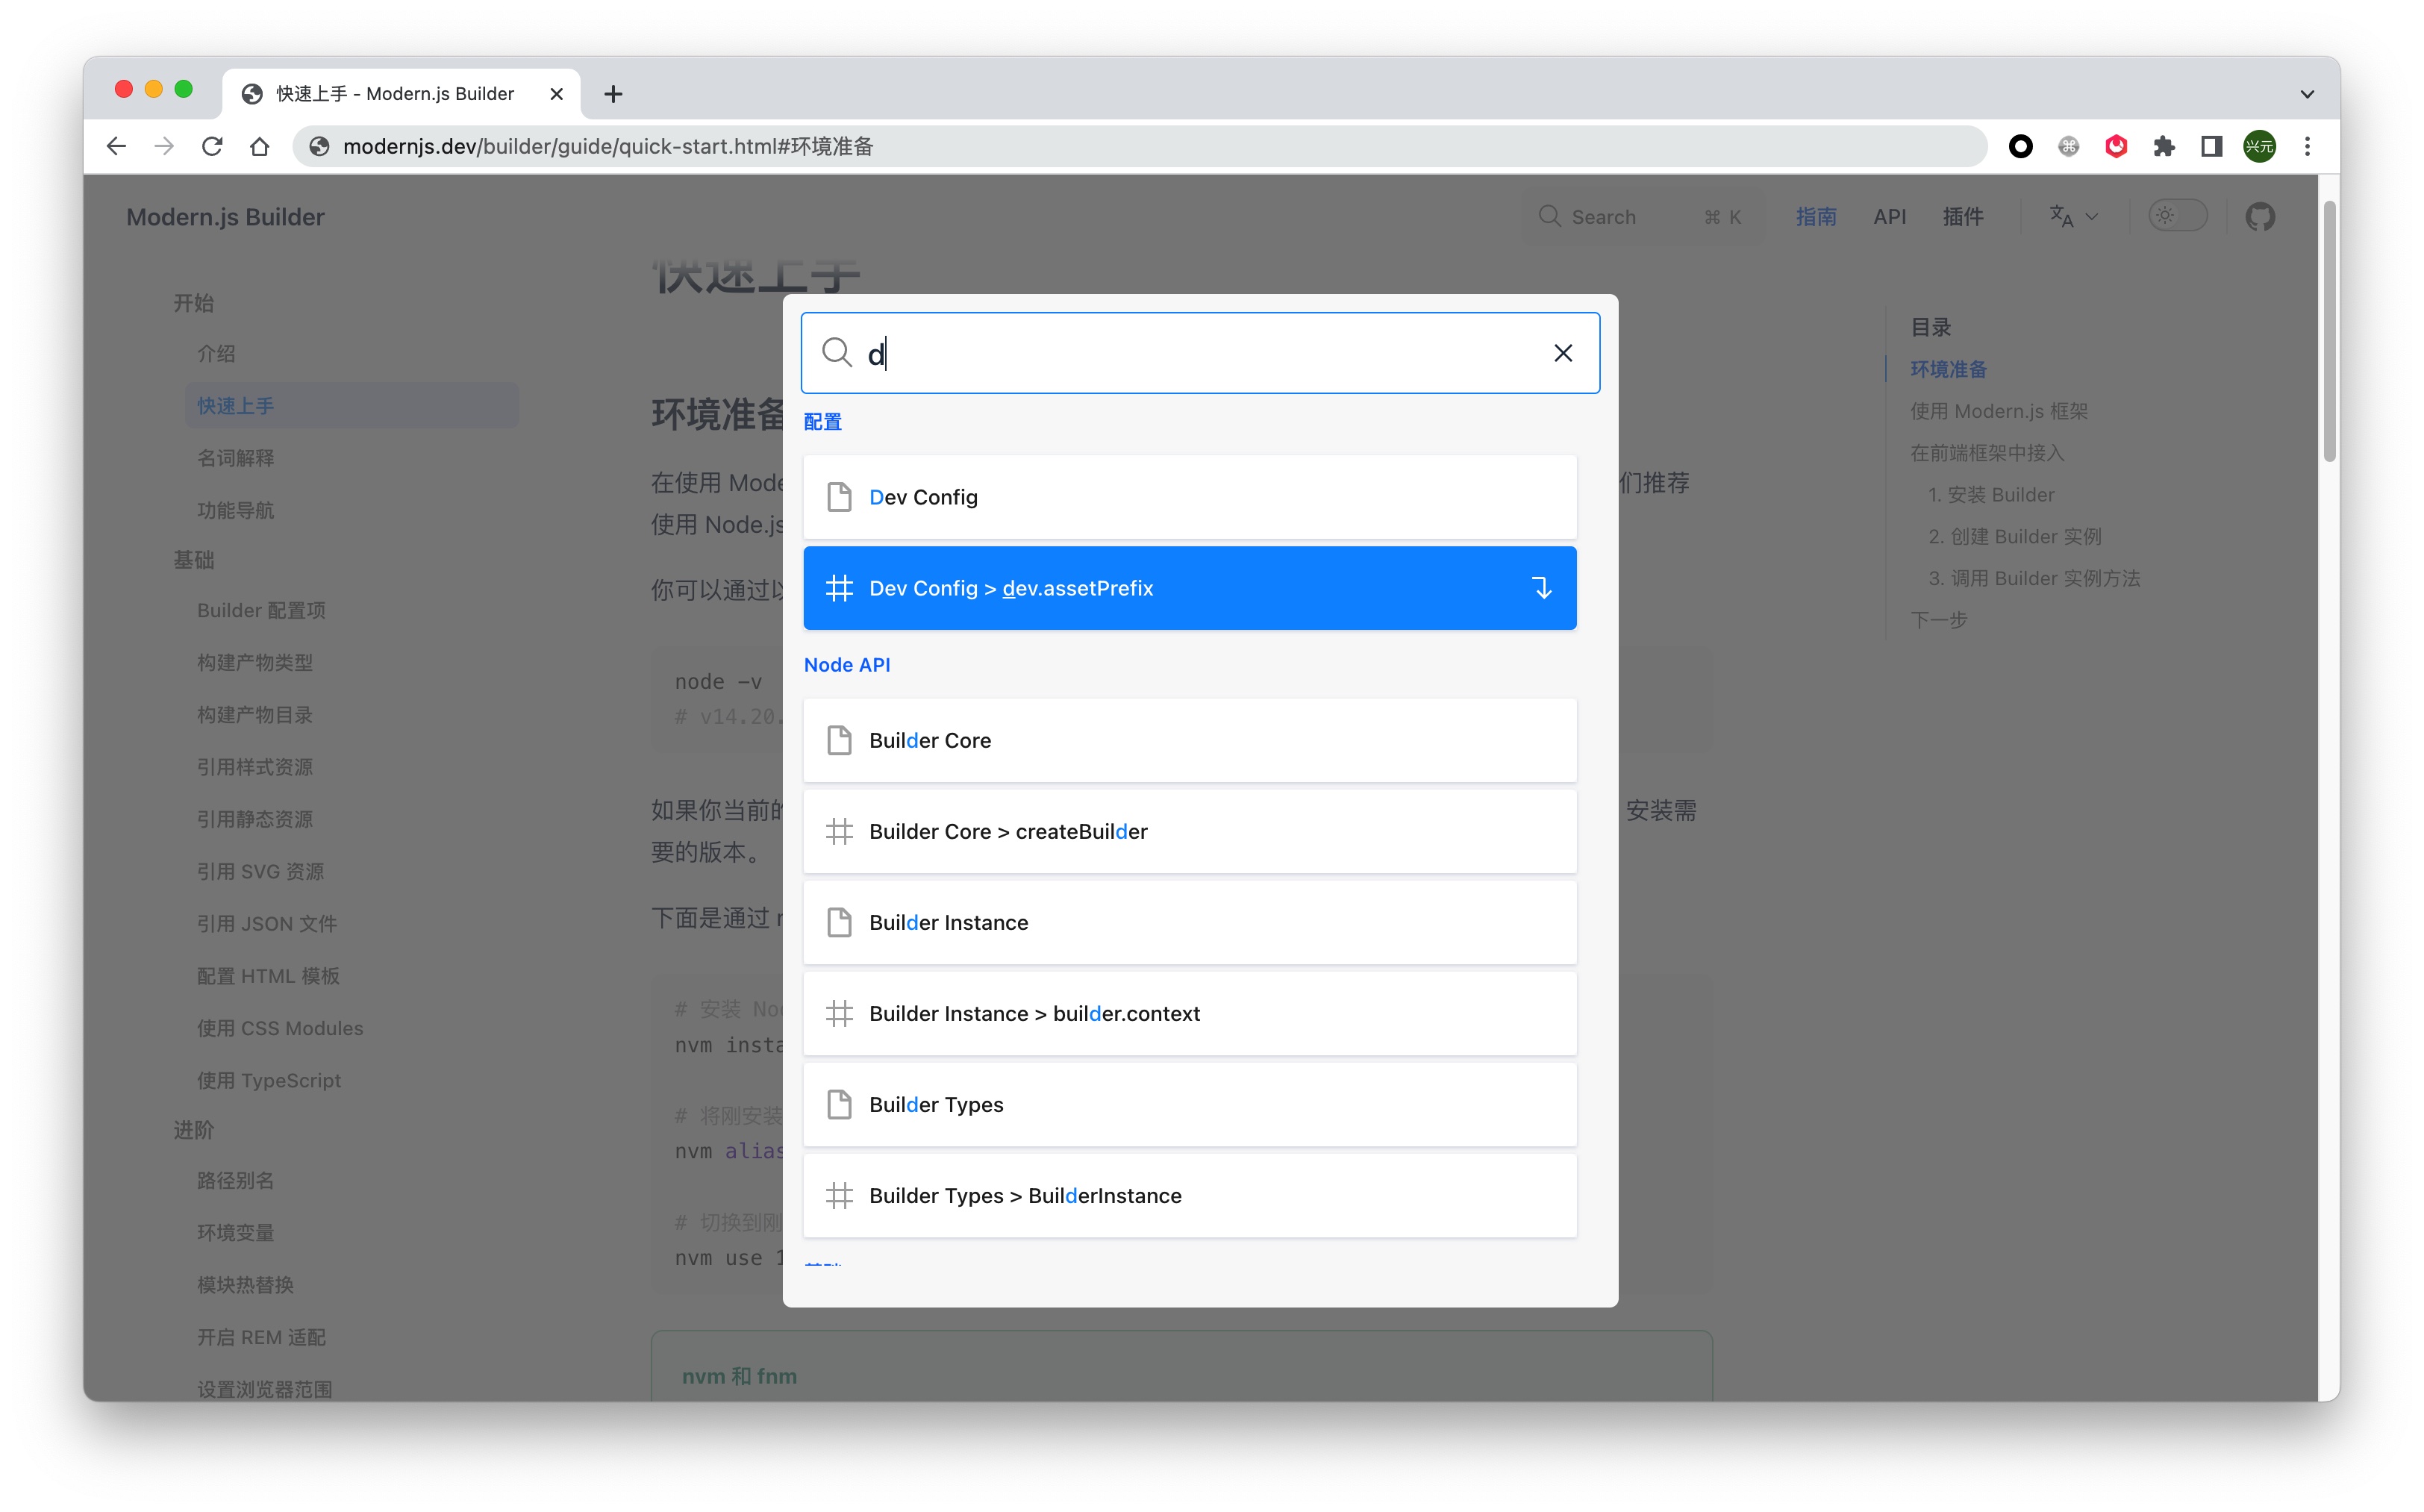Image resolution: width=2424 pixels, height=1512 pixels.
Task: Select 使用 TypeScript in the sidebar
Action: 269,1080
